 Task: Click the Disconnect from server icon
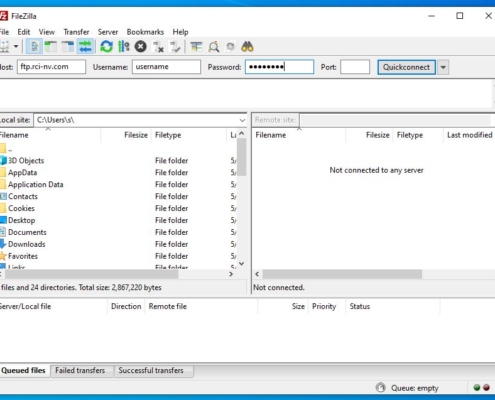pos(158,47)
